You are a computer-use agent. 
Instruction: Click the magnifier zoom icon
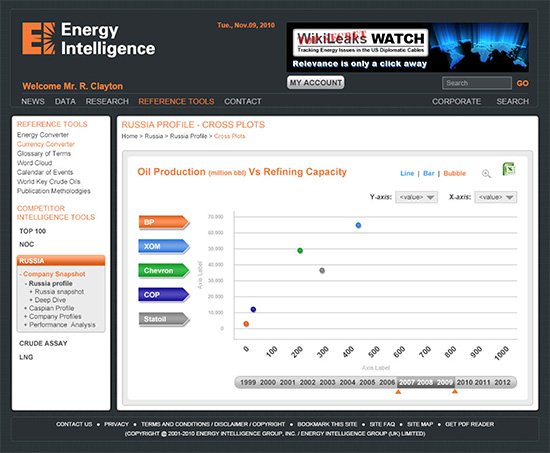486,173
